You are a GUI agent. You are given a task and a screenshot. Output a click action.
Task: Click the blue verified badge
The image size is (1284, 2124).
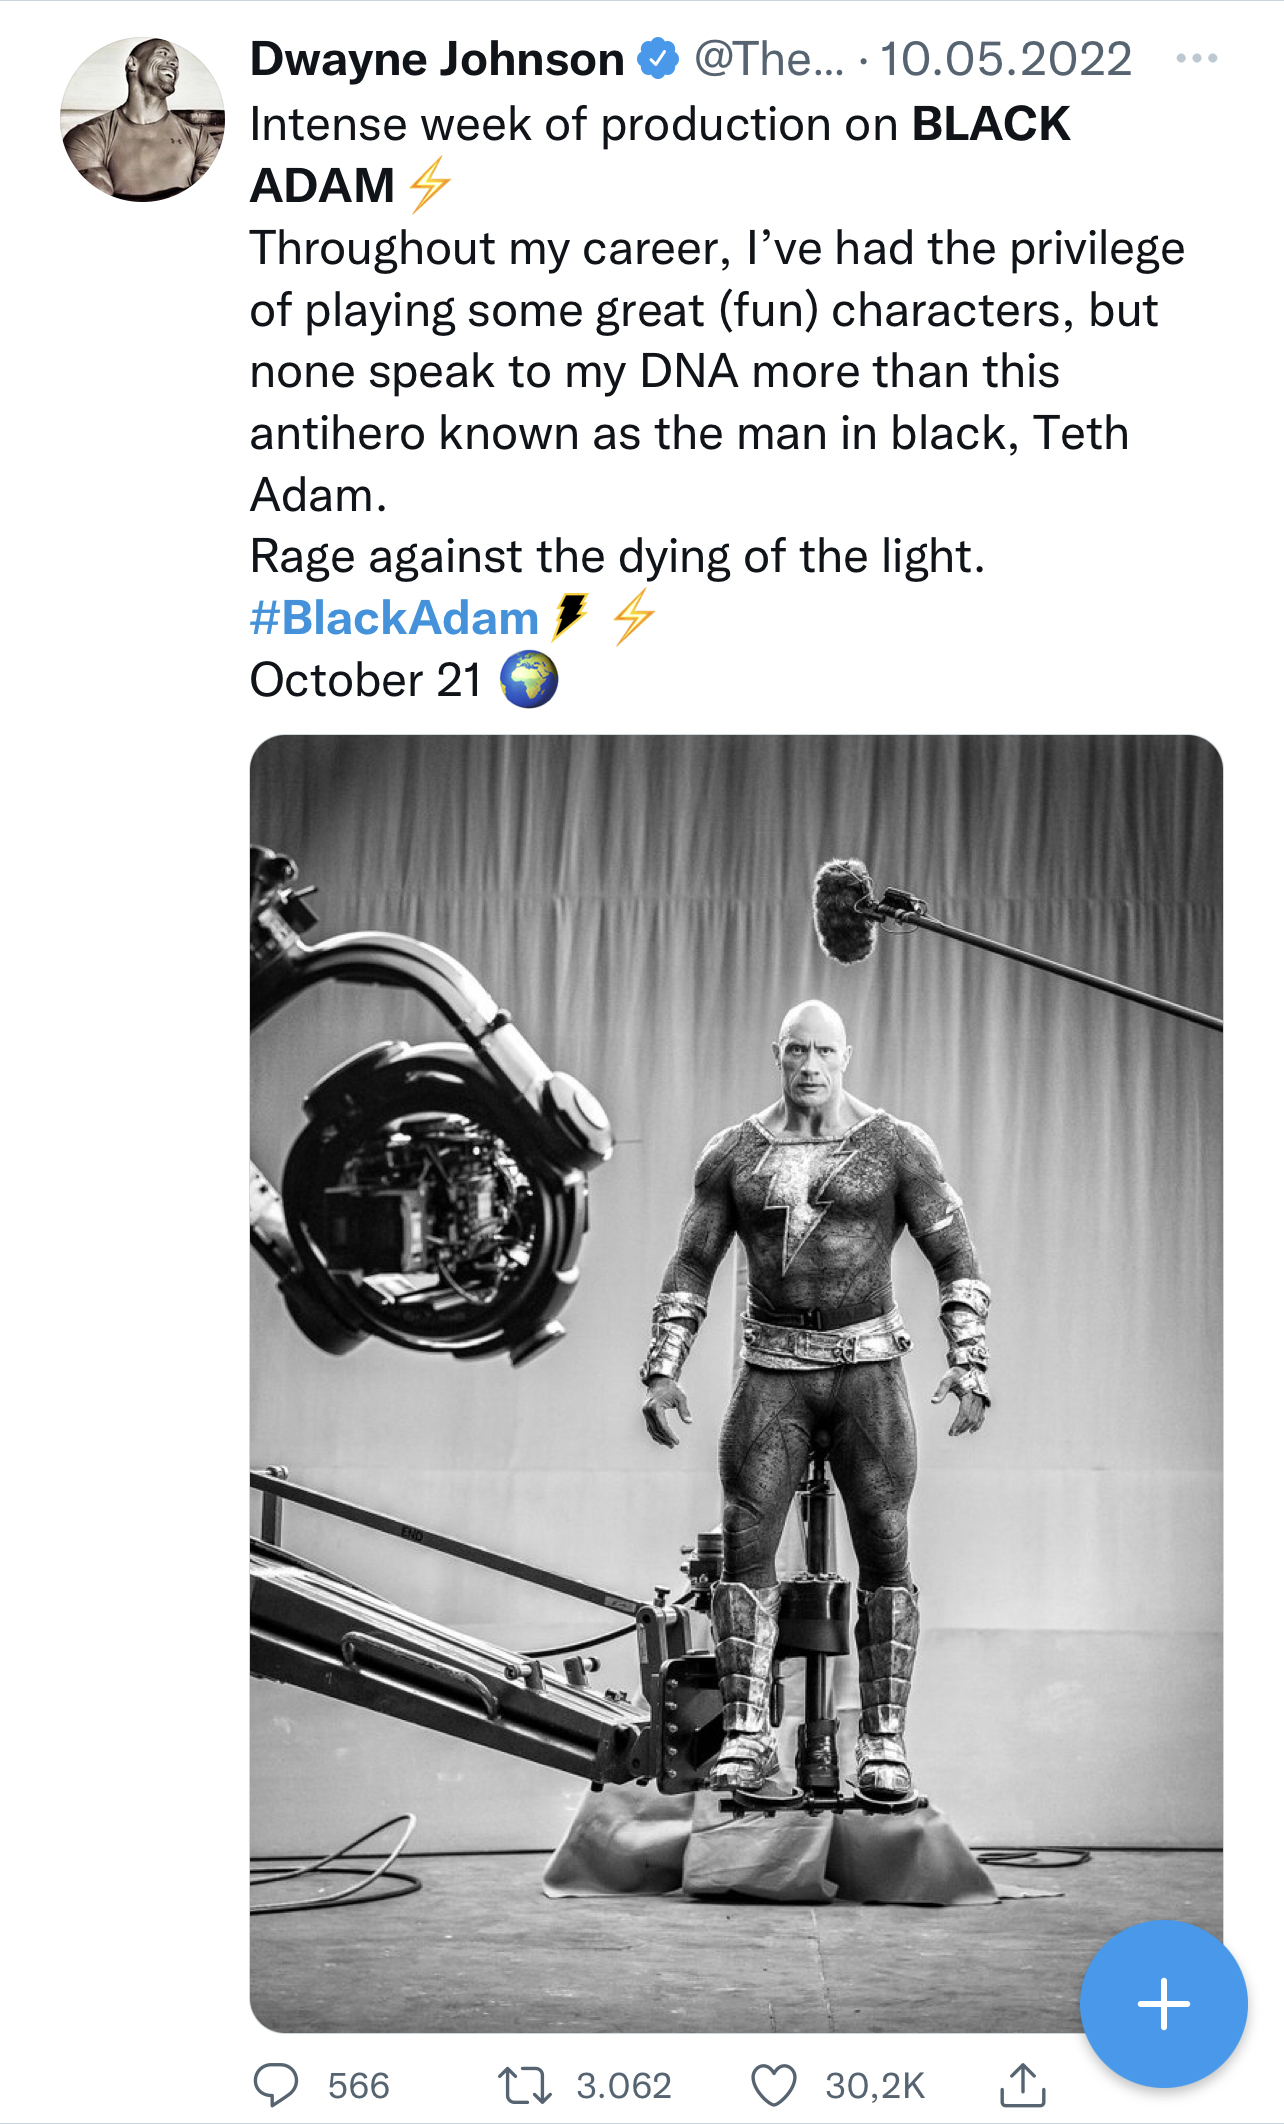[x=658, y=58]
